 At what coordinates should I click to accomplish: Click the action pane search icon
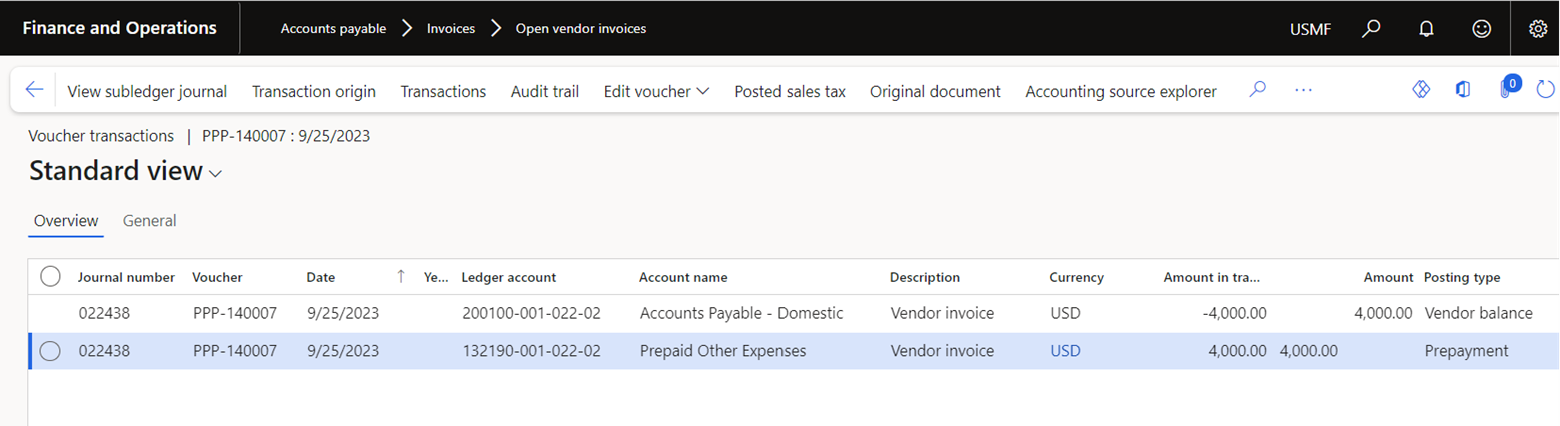(x=1258, y=91)
